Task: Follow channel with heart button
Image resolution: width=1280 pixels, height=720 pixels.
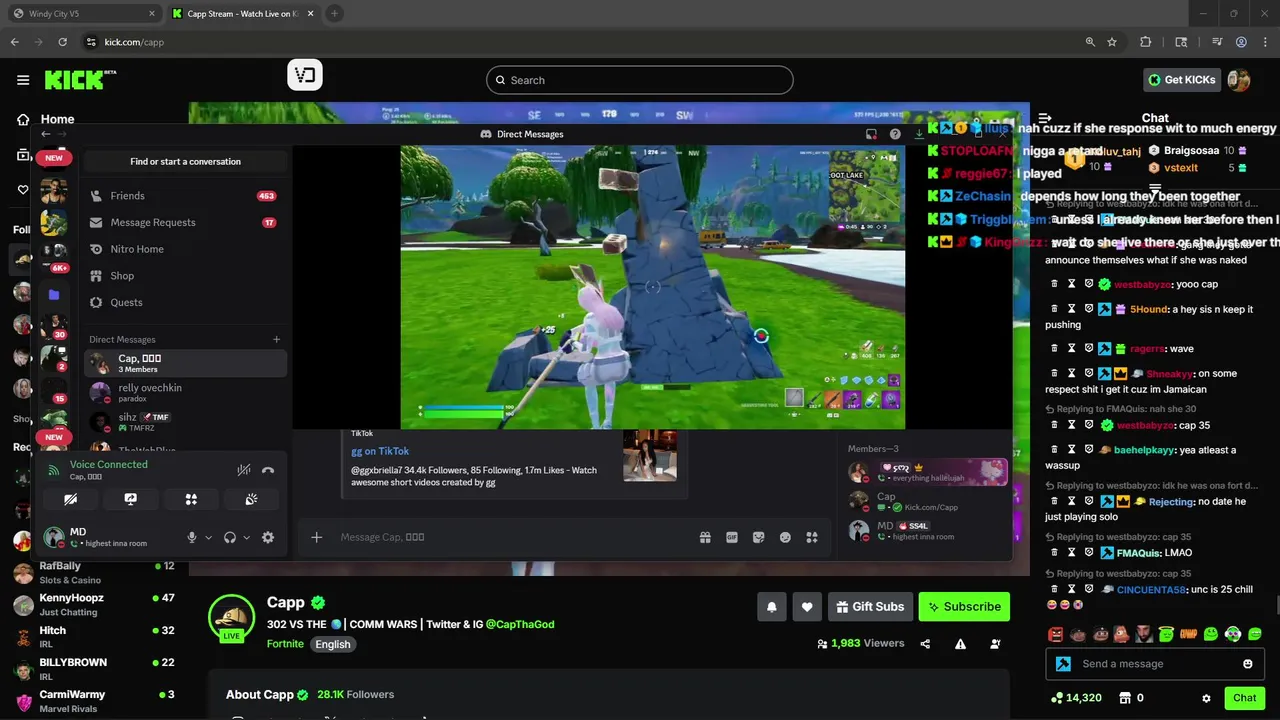Action: 807,606
